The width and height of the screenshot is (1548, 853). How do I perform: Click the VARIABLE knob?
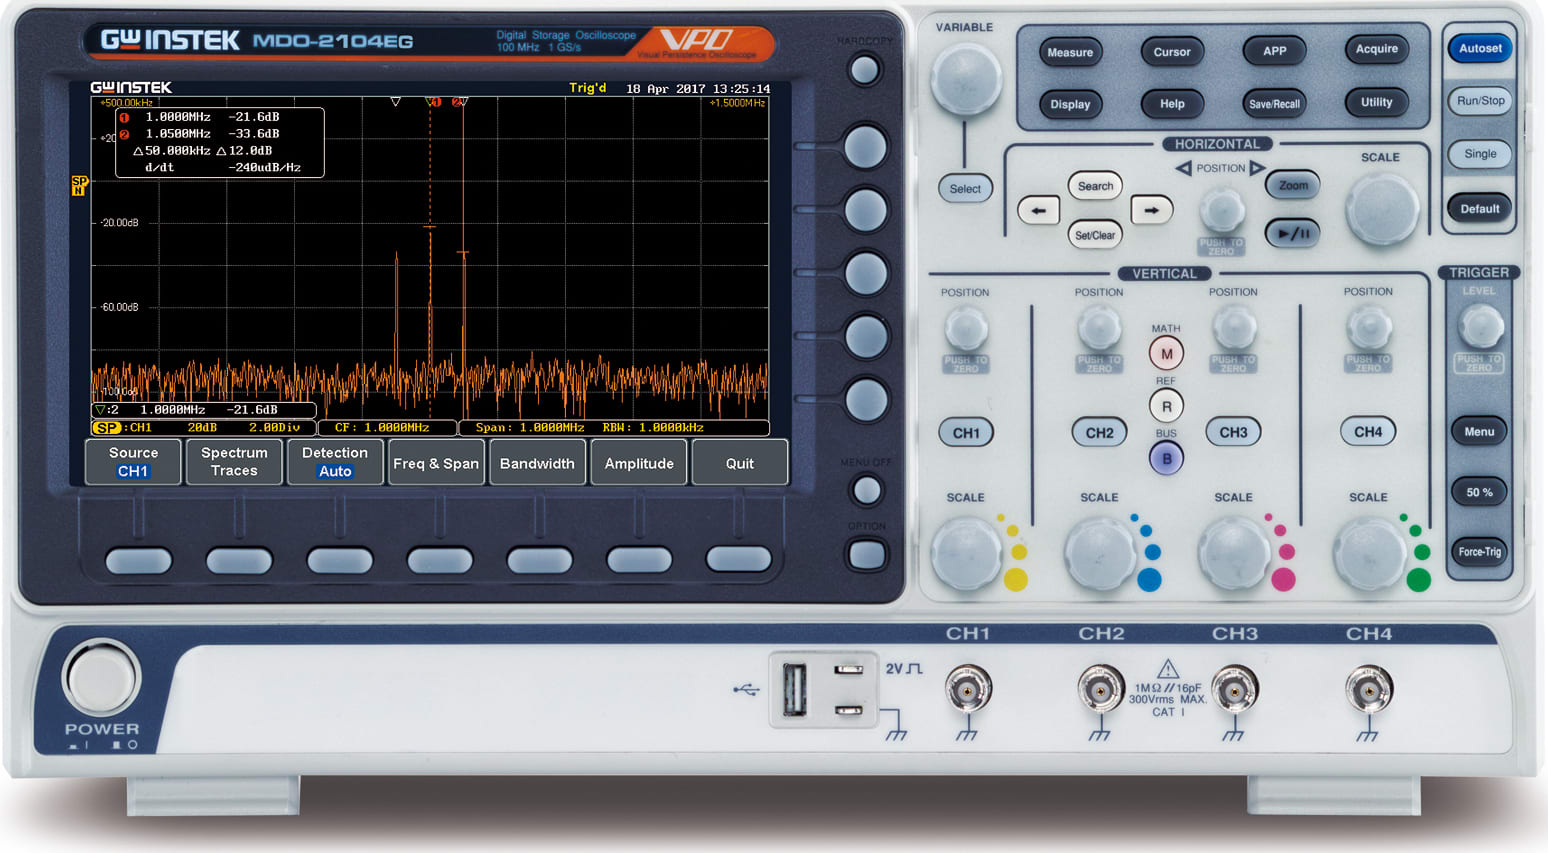pos(966,78)
